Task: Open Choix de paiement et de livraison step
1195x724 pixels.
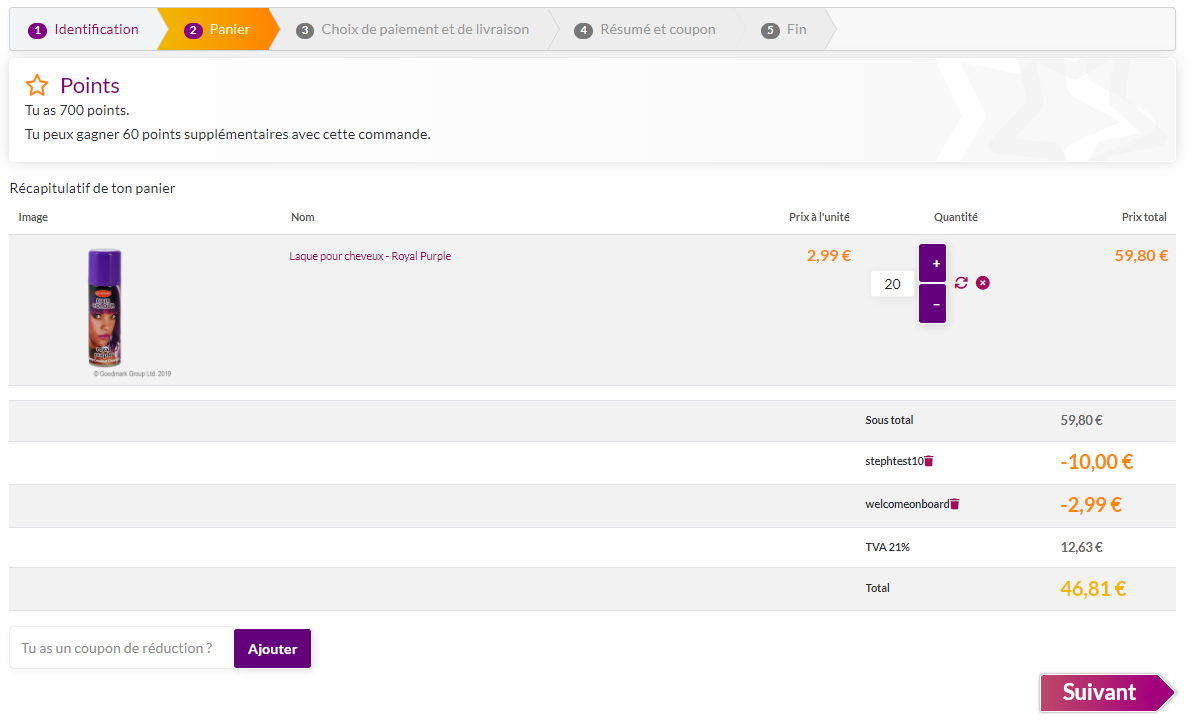Action: (413, 30)
